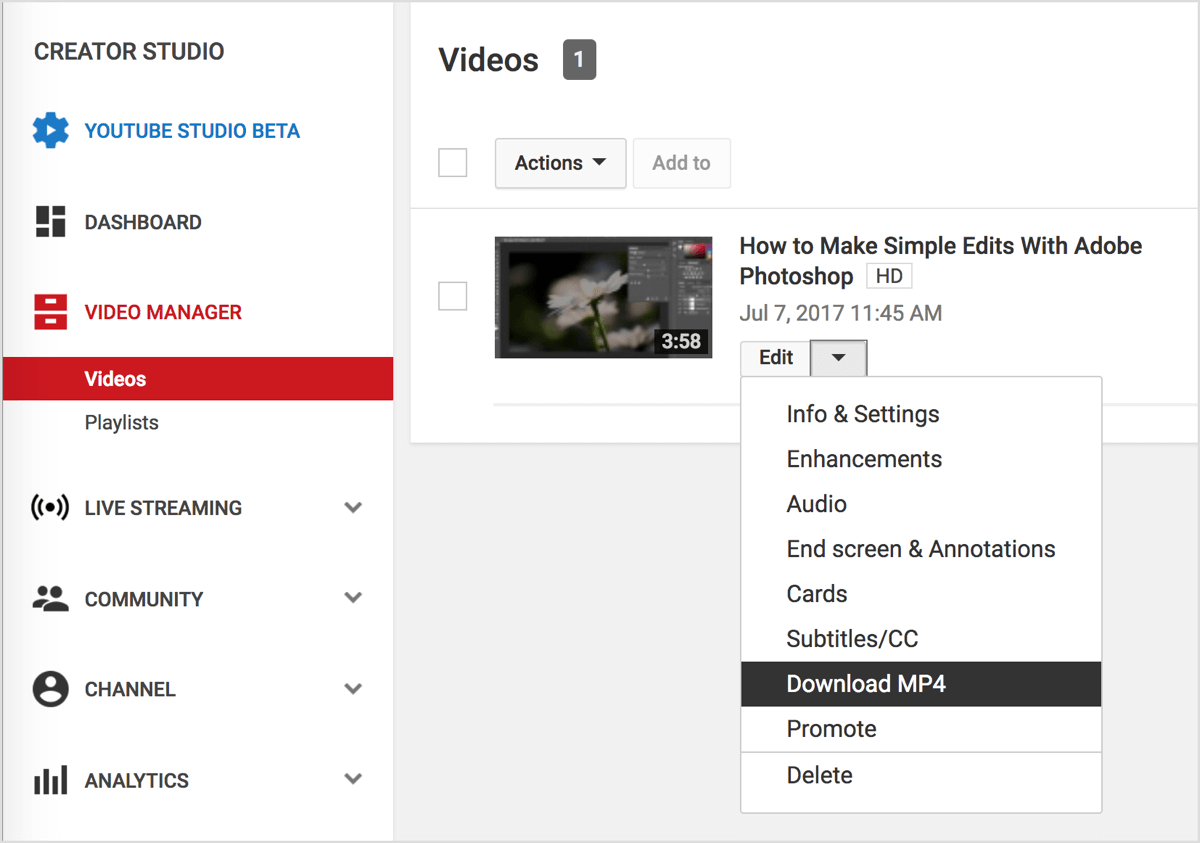Click the Live Streaming broadcast icon
This screenshot has width=1200, height=843.
tap(51, 507)
